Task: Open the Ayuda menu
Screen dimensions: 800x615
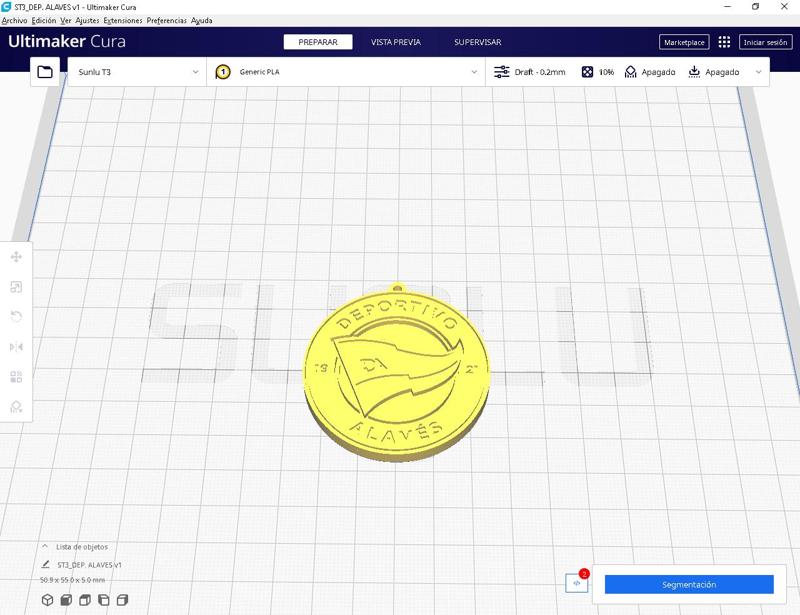Action: point(202,20)
